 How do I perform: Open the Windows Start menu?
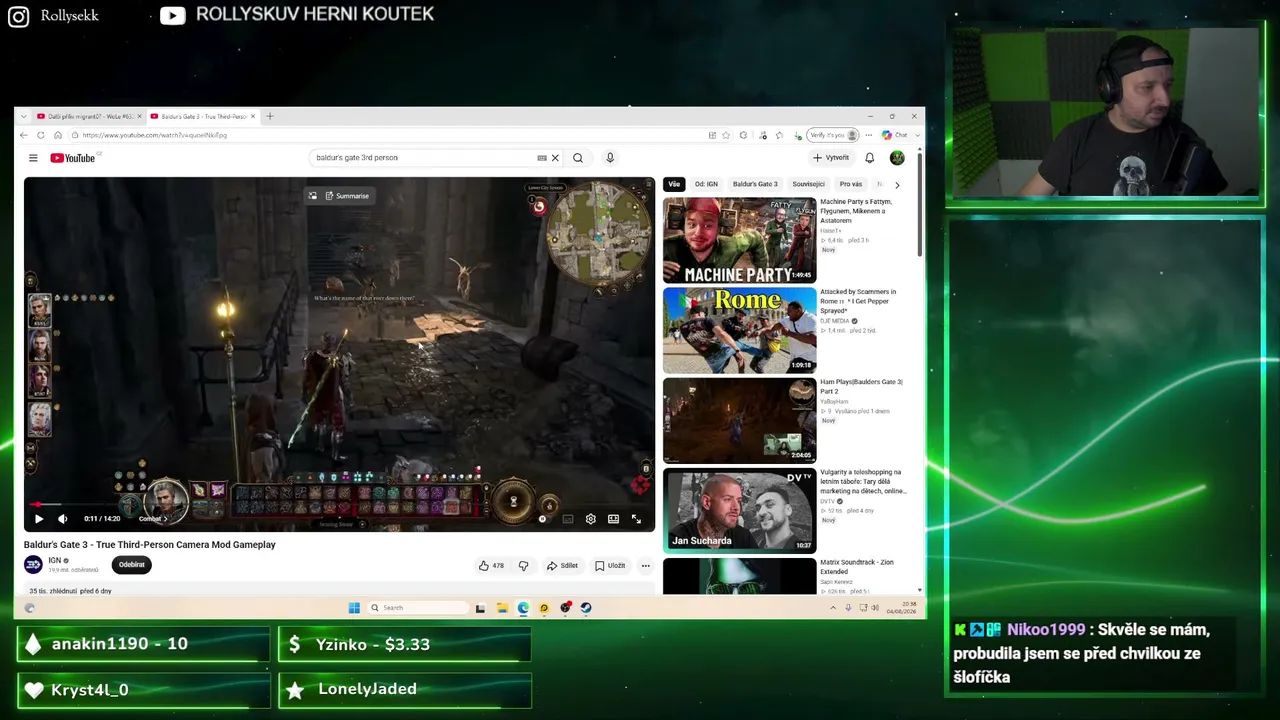point(354,608)
